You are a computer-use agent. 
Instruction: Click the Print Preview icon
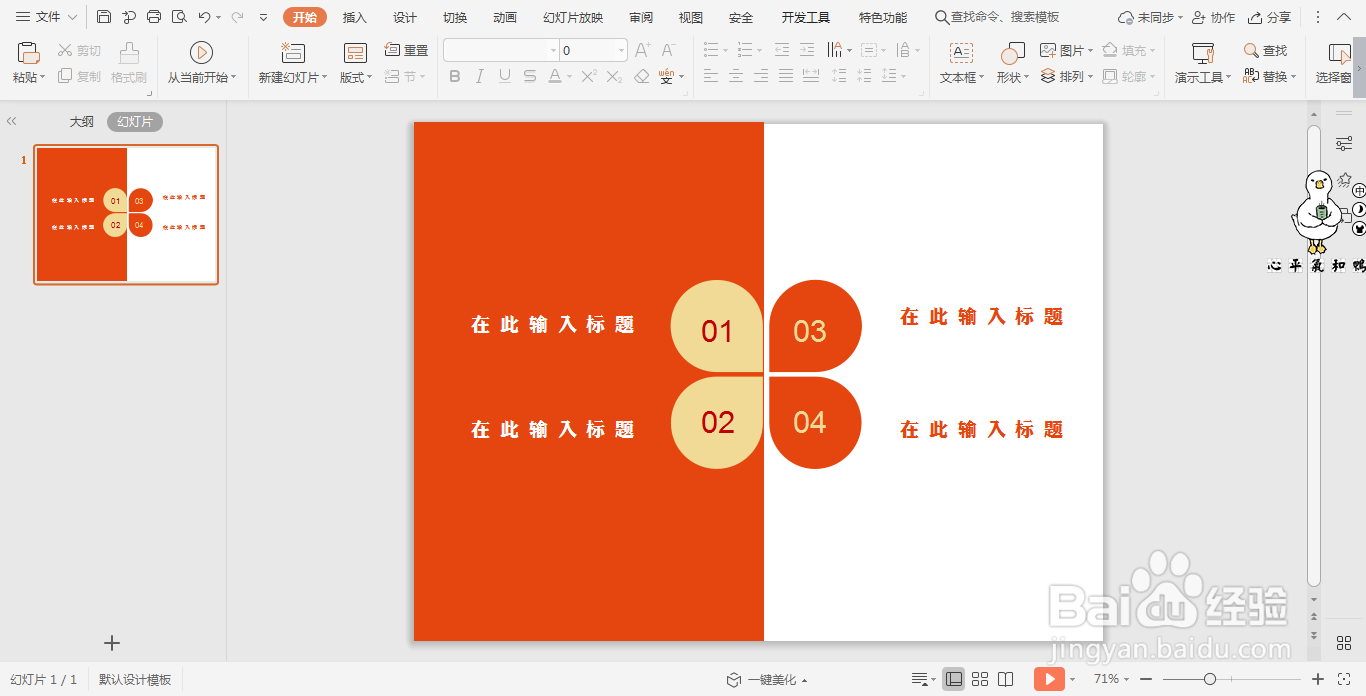[179, 17]
